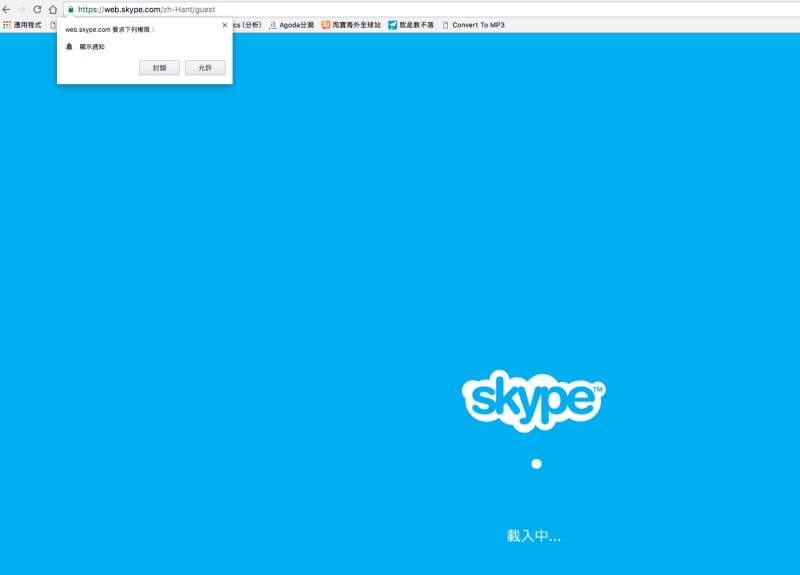Image resolution: width=800 pixels, height=575 pixels.
Task: Click the green secure padlock icon
Action: pos(70,9)
